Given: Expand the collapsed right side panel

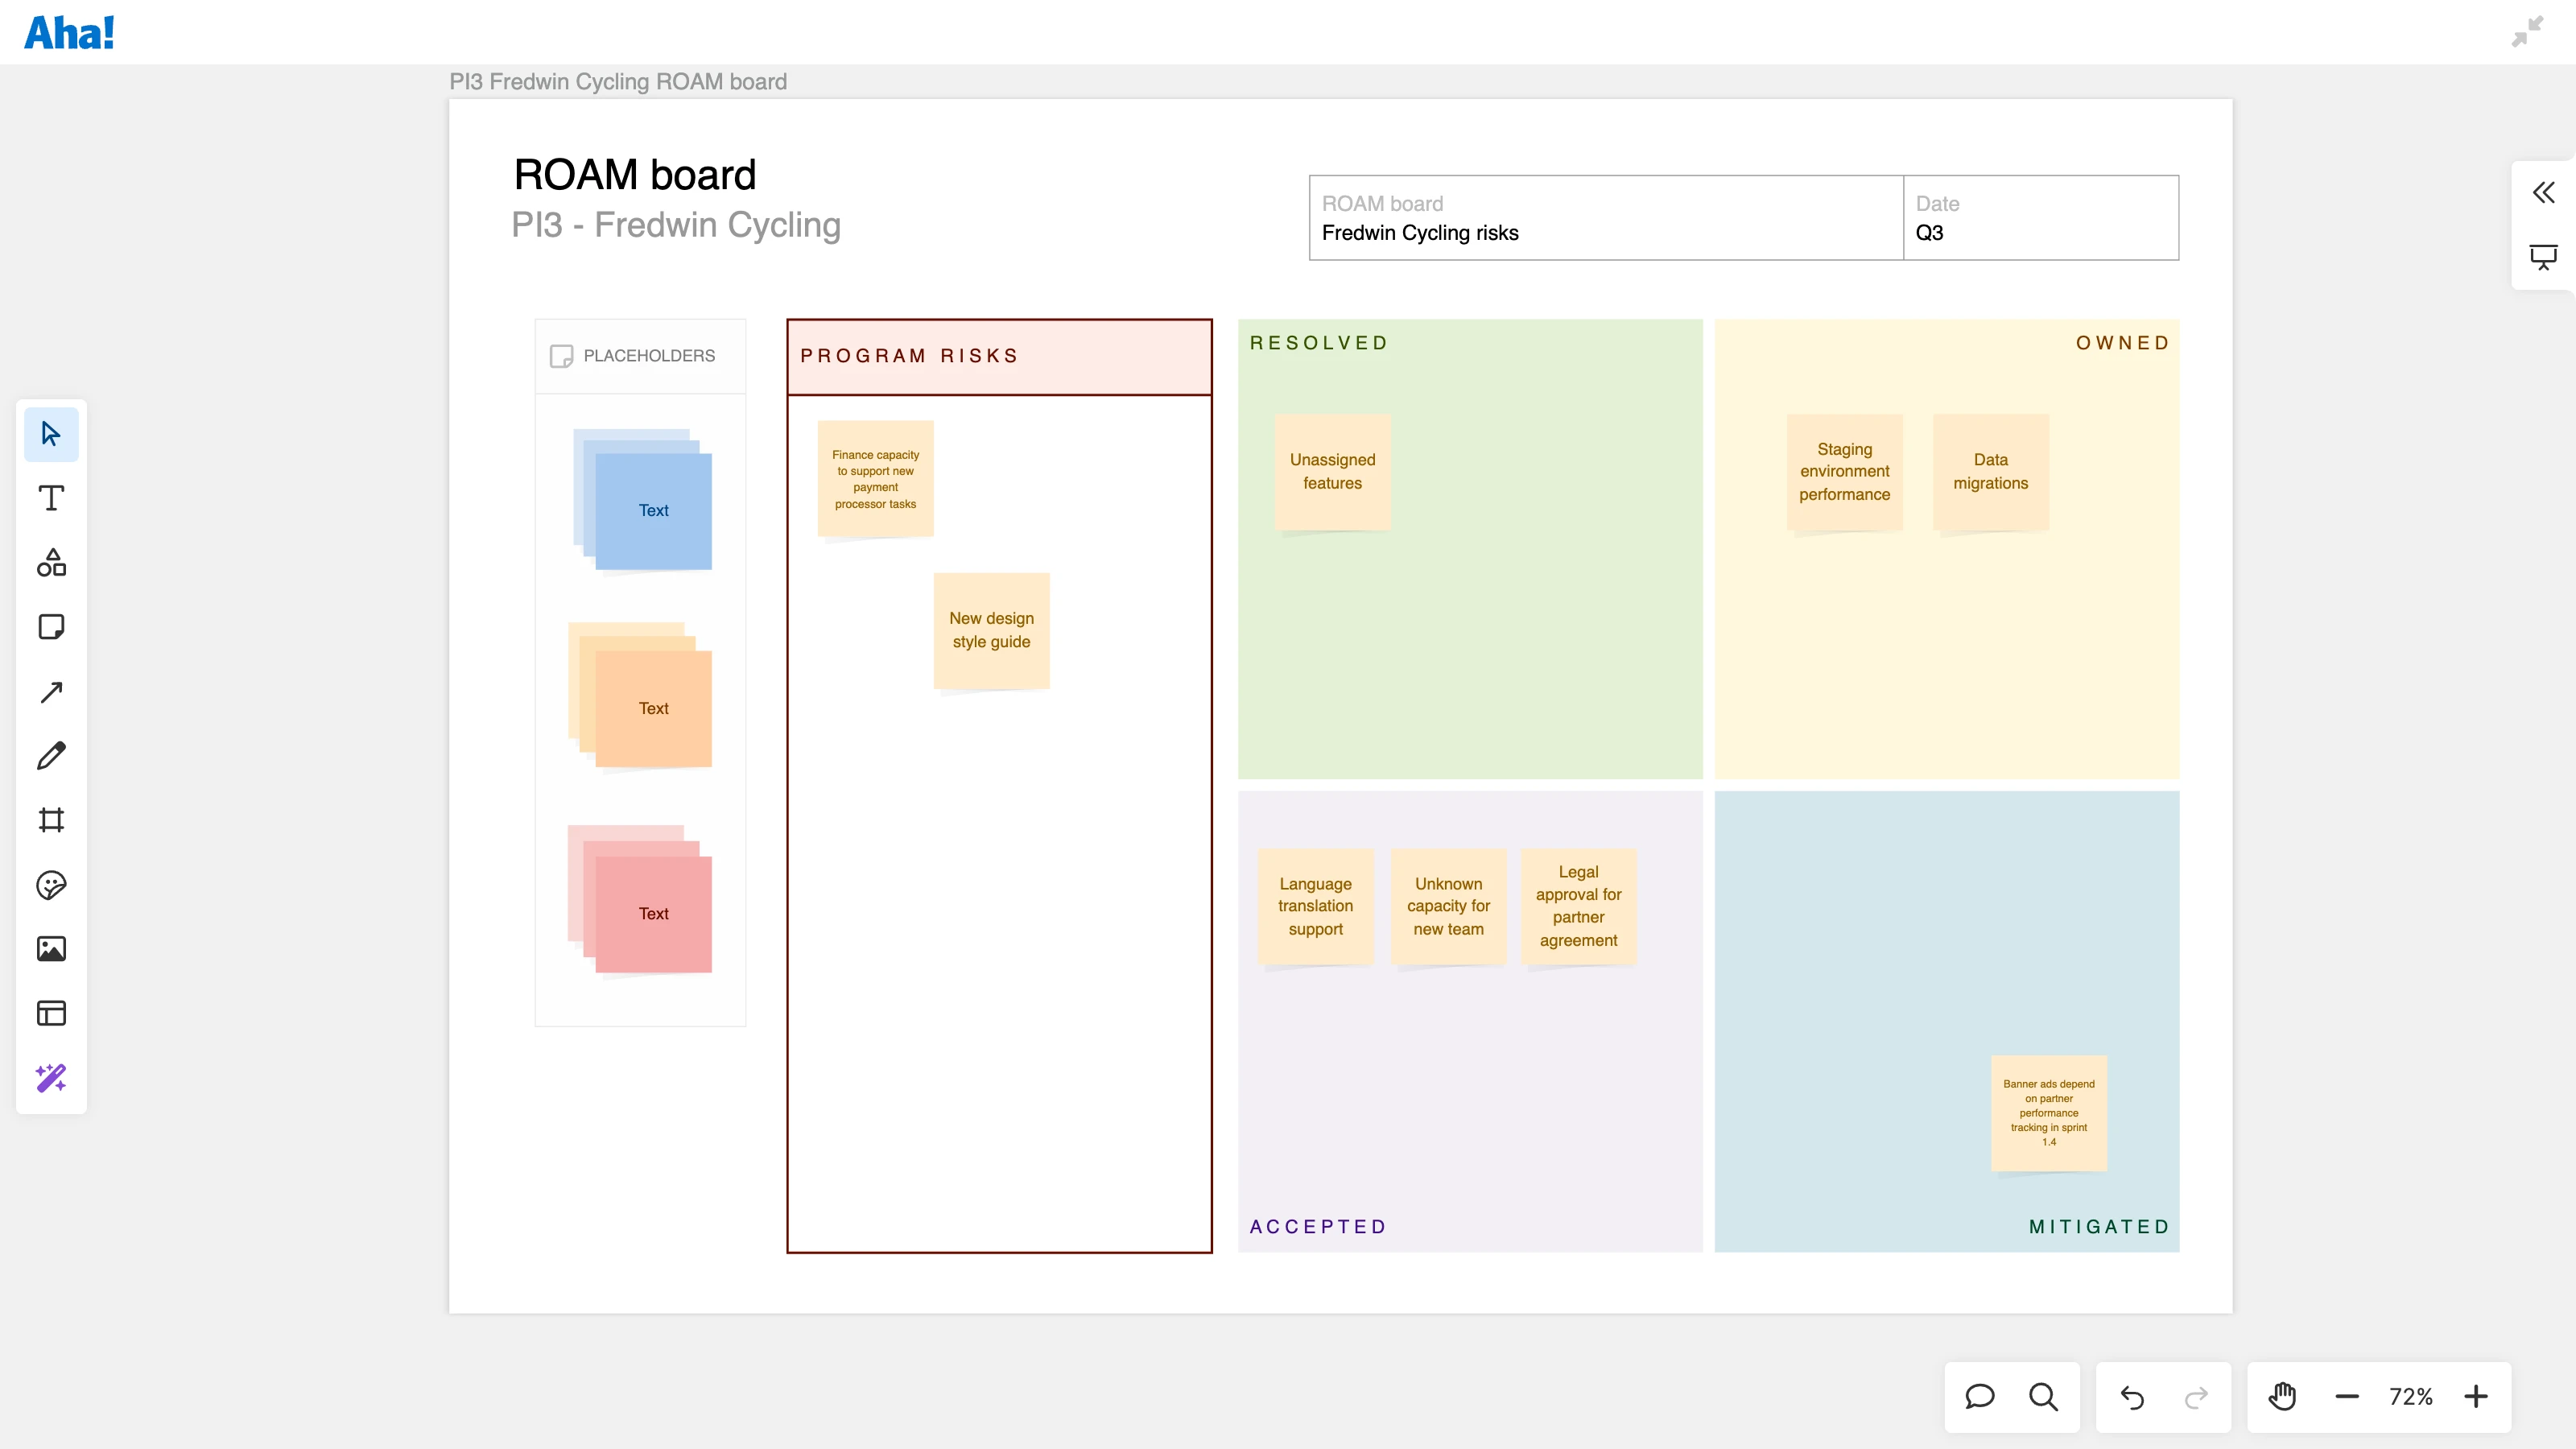Looking at the screenshot, I should point(2543,192).
